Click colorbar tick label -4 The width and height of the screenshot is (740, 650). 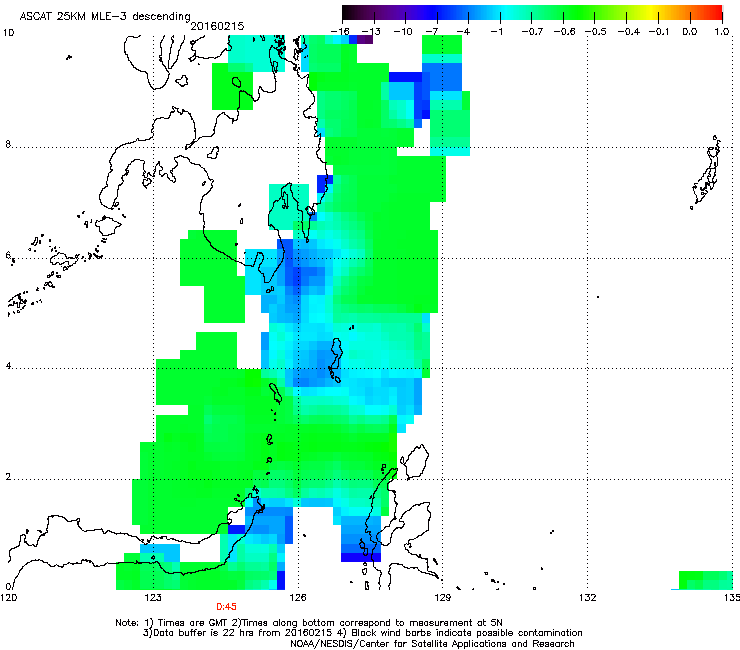pos(463,32)
